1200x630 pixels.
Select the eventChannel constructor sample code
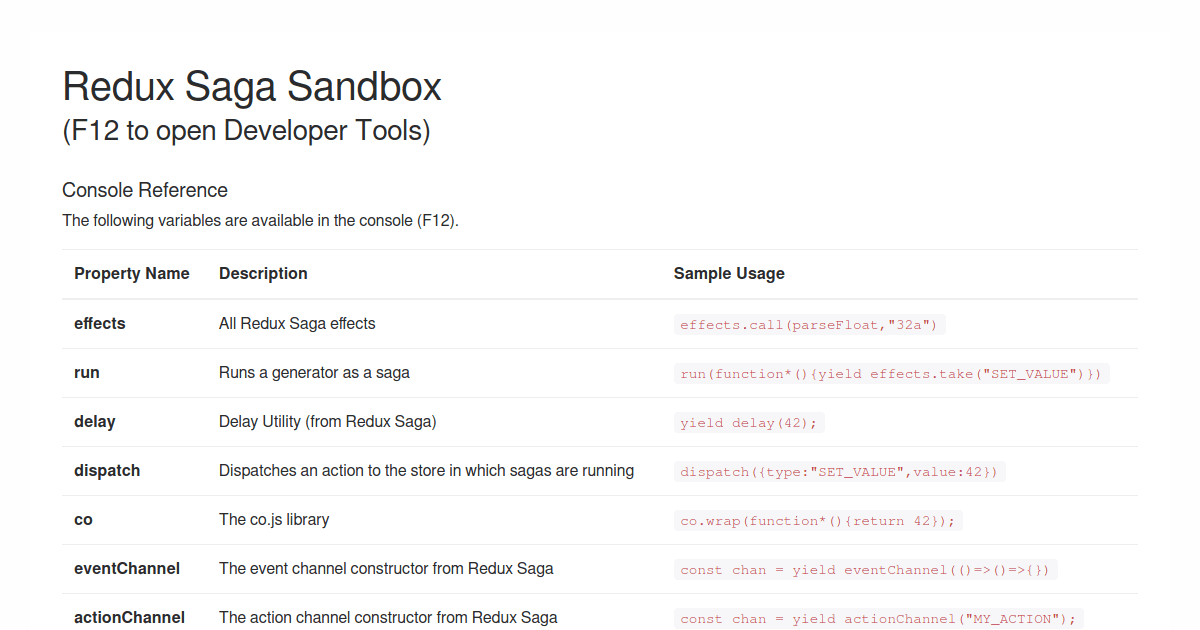(x=864, y=569)
